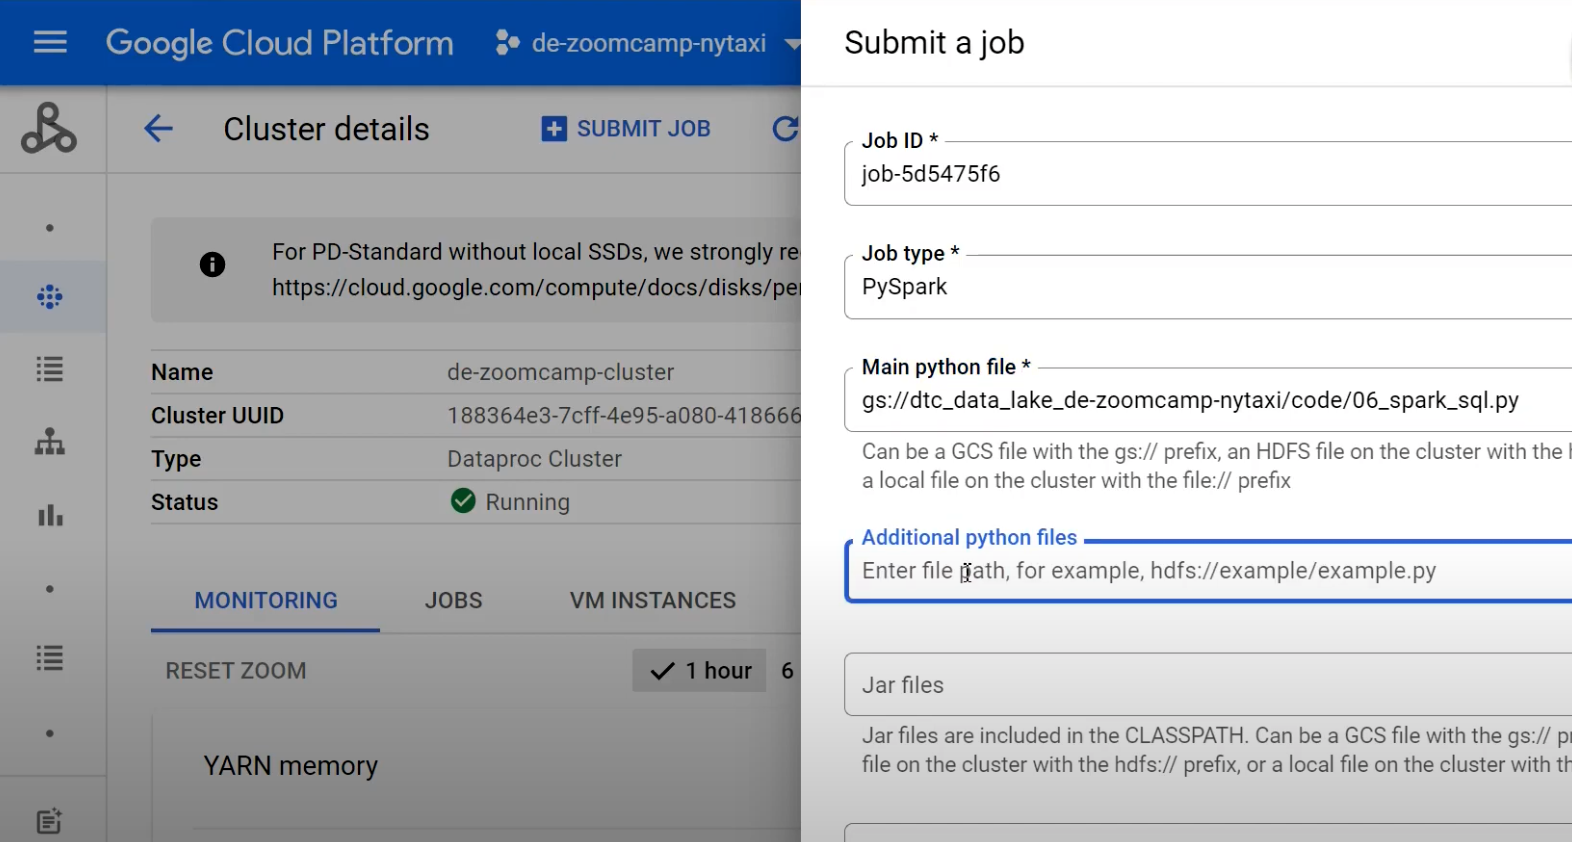Click the project hexagon icon beside de-zoomcamp-nytaxi

pyautogui.click(x=507, y=43)
